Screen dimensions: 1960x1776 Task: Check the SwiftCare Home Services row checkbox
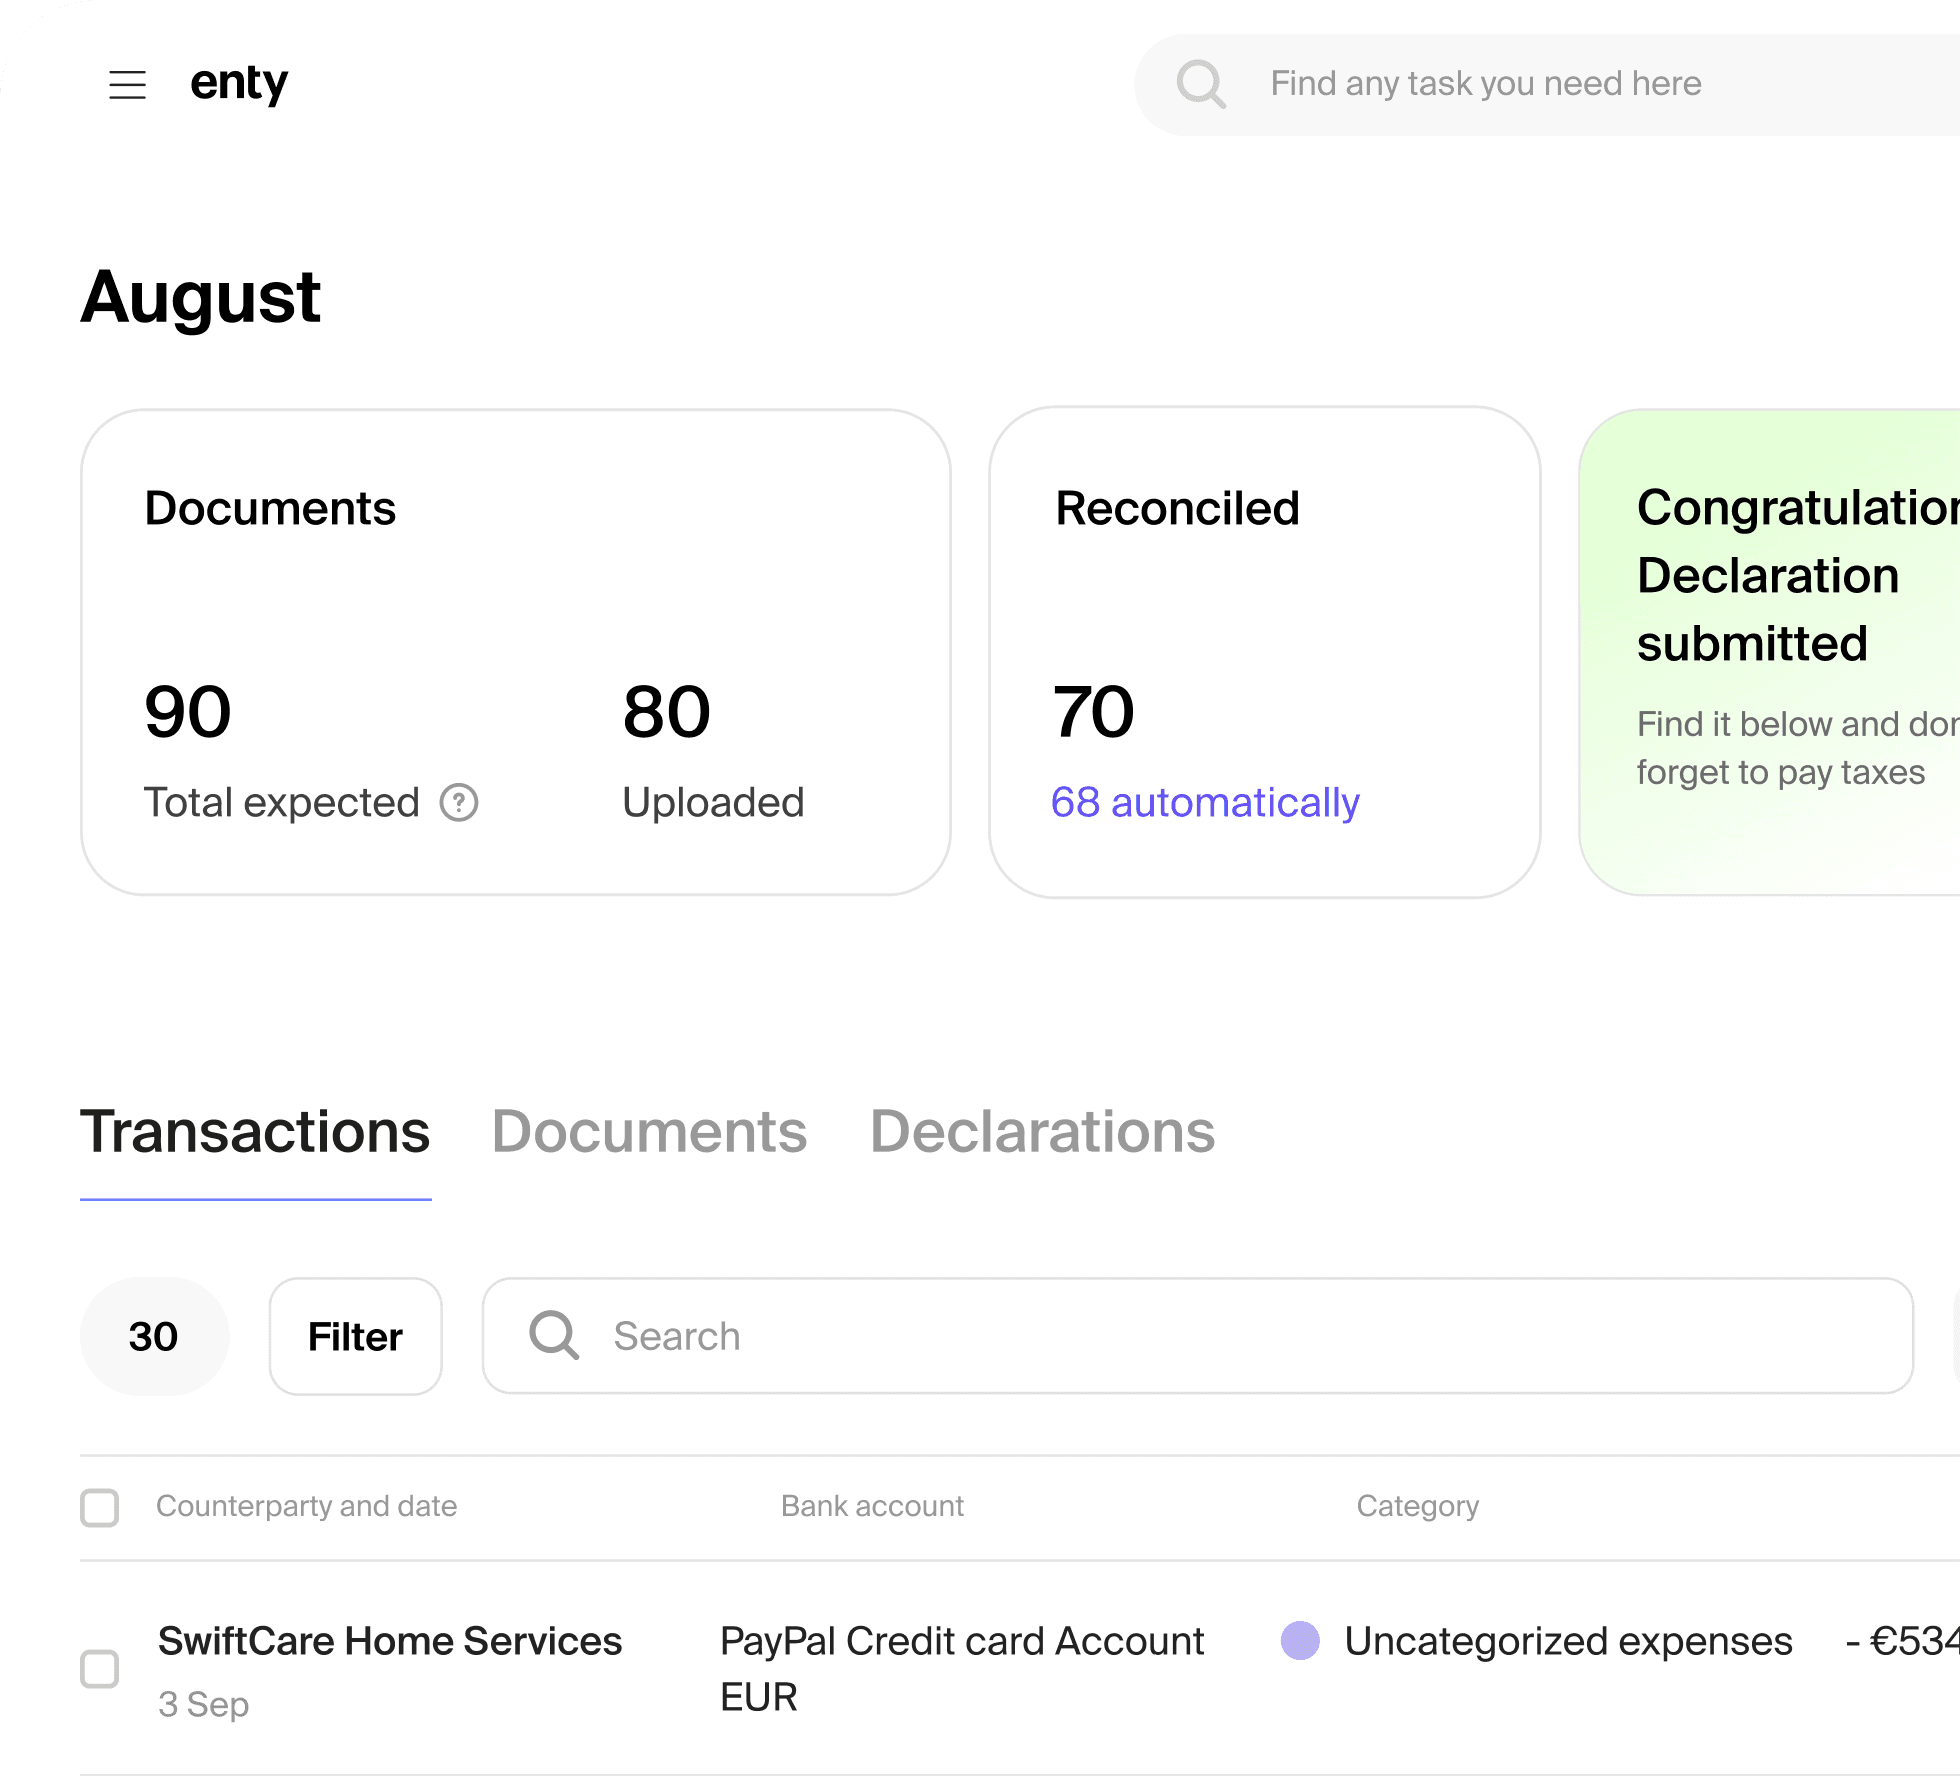coord(100,1668)
